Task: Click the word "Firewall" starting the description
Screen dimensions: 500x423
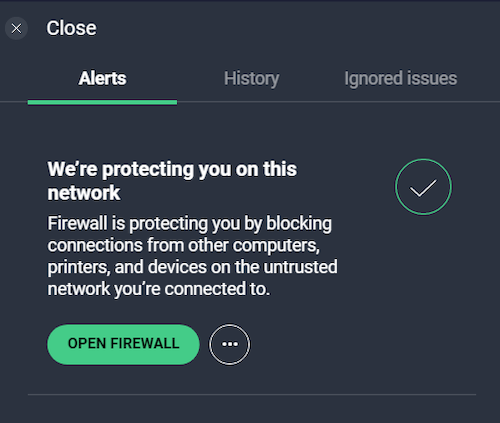Action: pyautogui.click(x=77, y=223)
